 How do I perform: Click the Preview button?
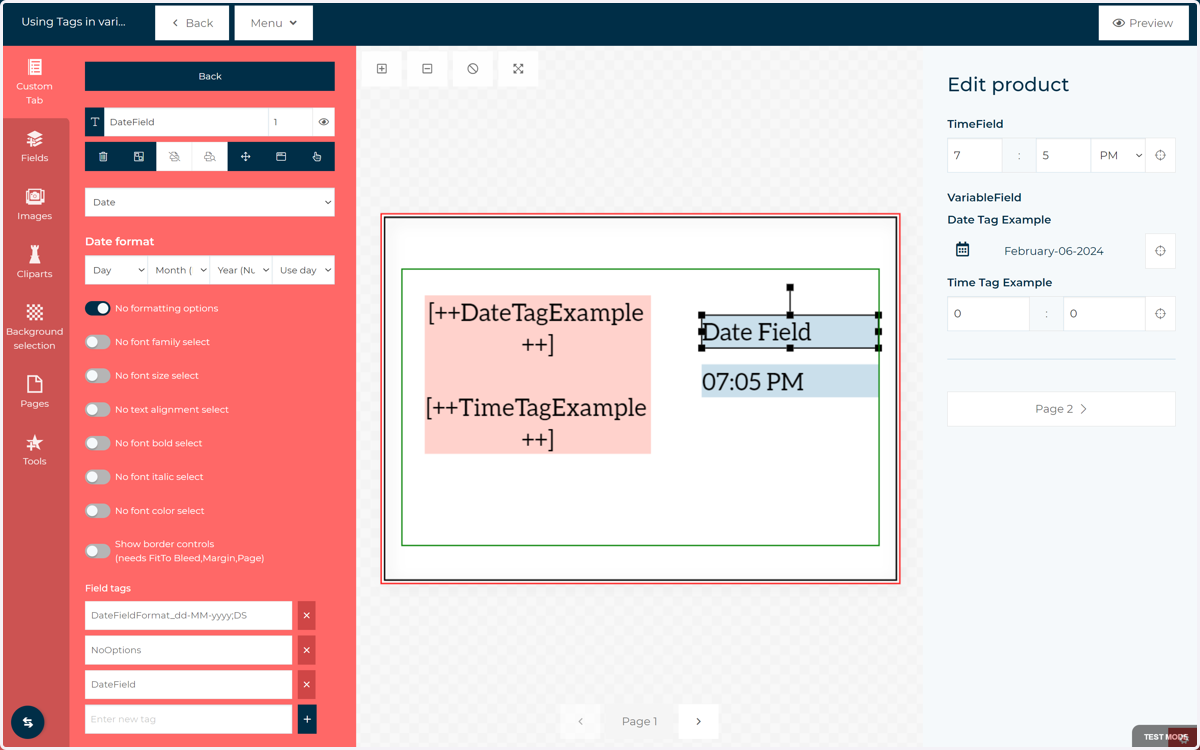pos(1143,23)
